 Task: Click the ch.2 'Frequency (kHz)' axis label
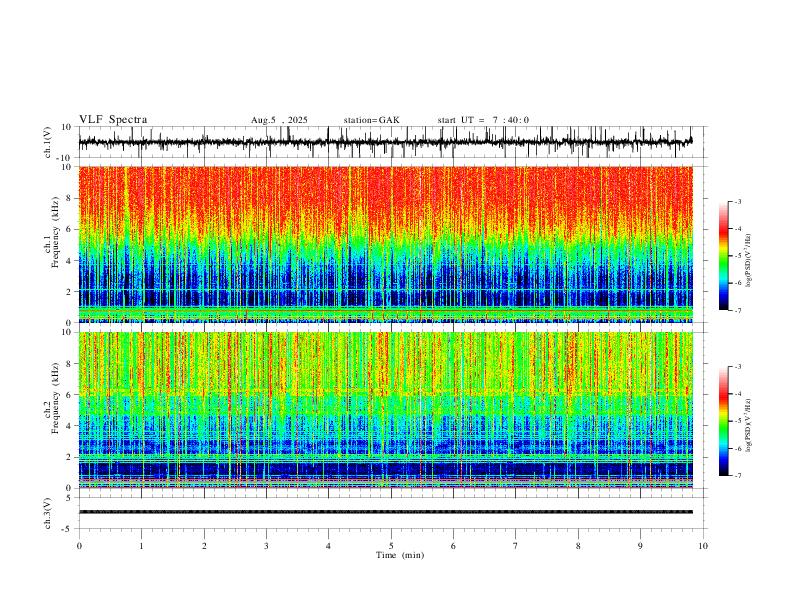(x=54, y=398)
